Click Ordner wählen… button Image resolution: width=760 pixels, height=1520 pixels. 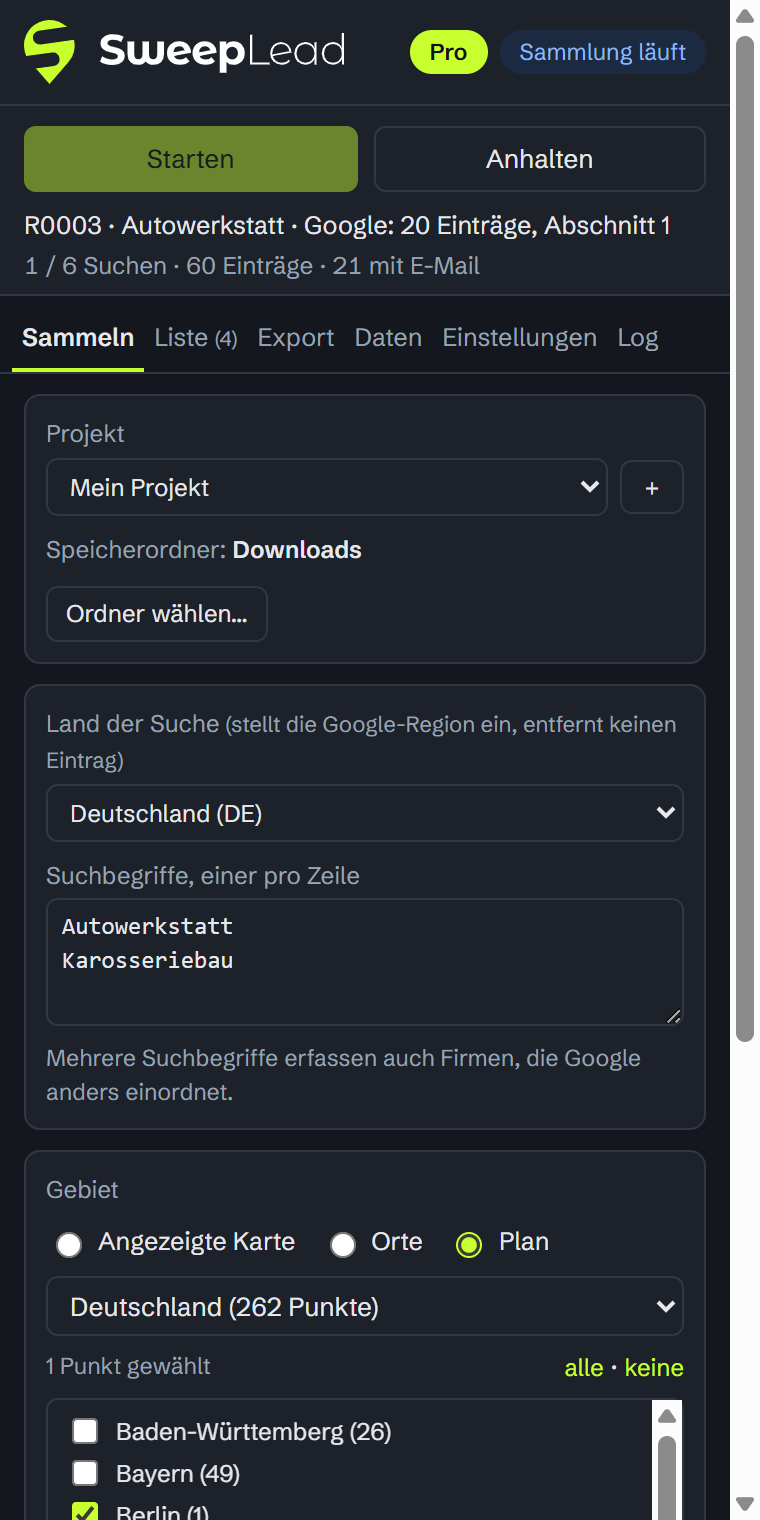tap(157, 614)
